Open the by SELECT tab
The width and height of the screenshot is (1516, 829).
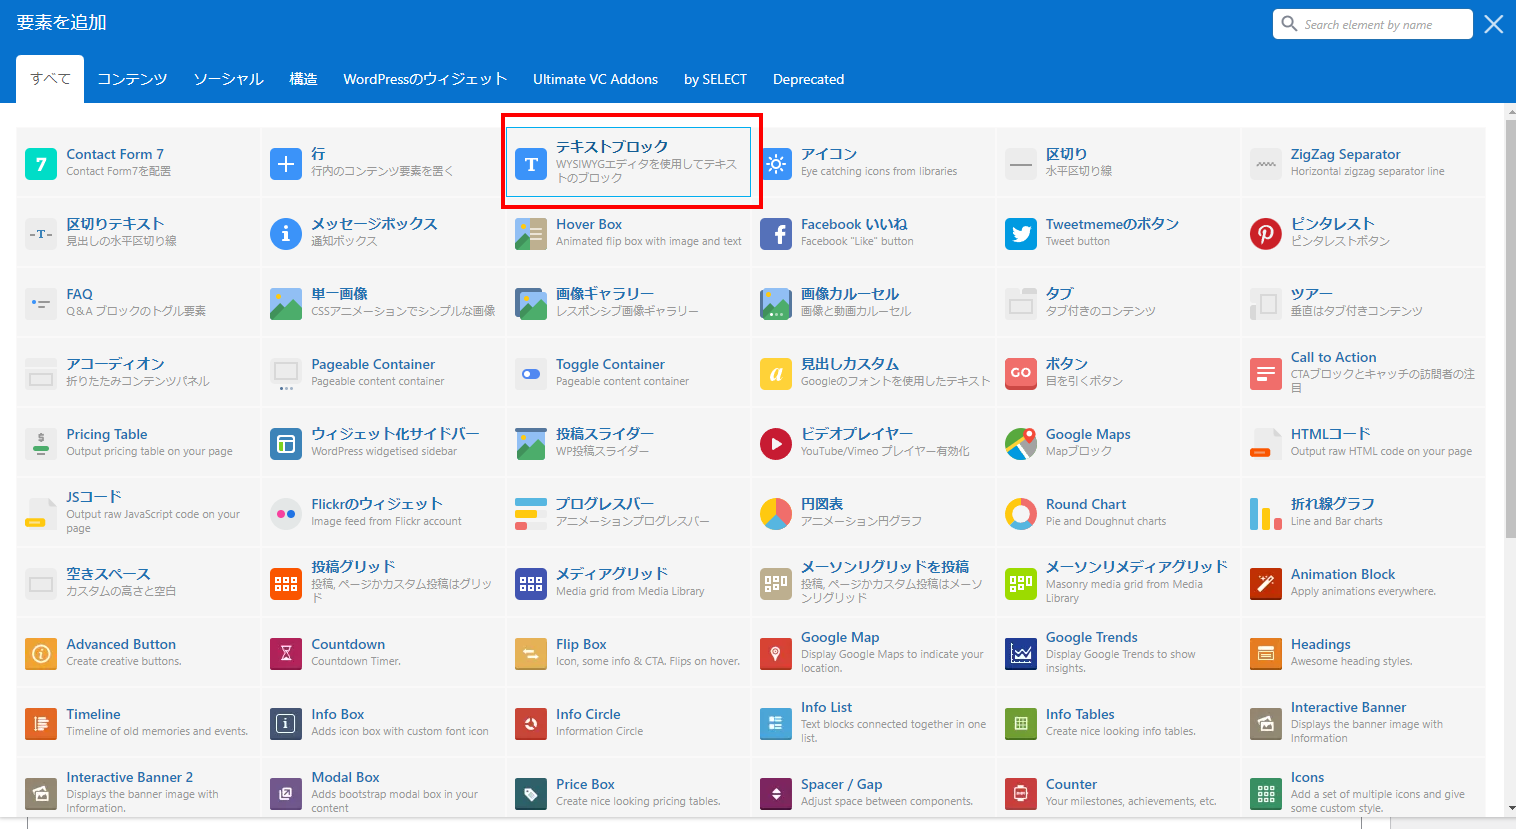tap(715, 79)
